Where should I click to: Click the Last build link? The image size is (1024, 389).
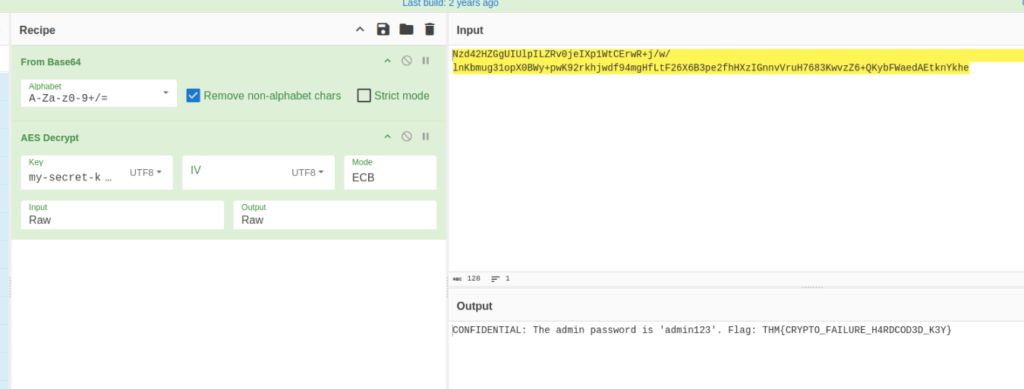(450, 3)
